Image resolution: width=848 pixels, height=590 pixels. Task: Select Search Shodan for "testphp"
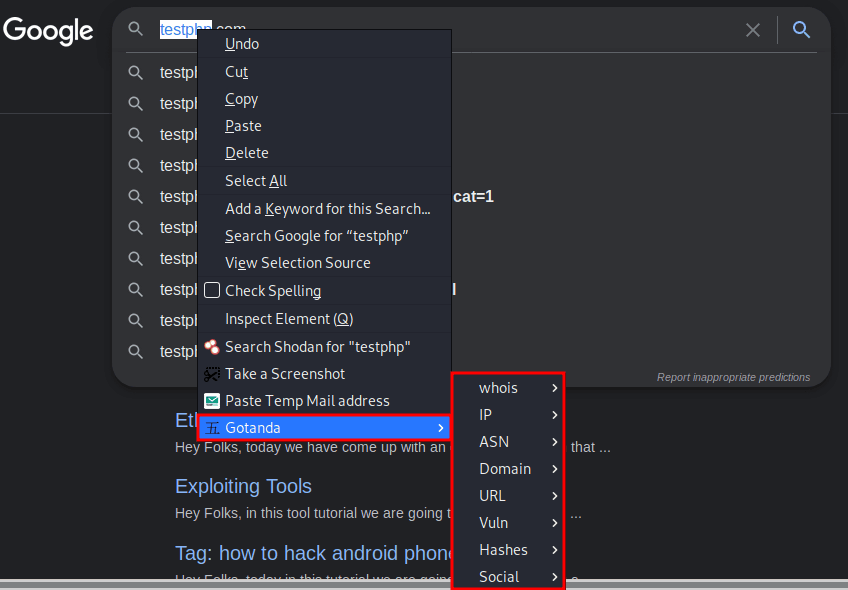coord(324,347)
